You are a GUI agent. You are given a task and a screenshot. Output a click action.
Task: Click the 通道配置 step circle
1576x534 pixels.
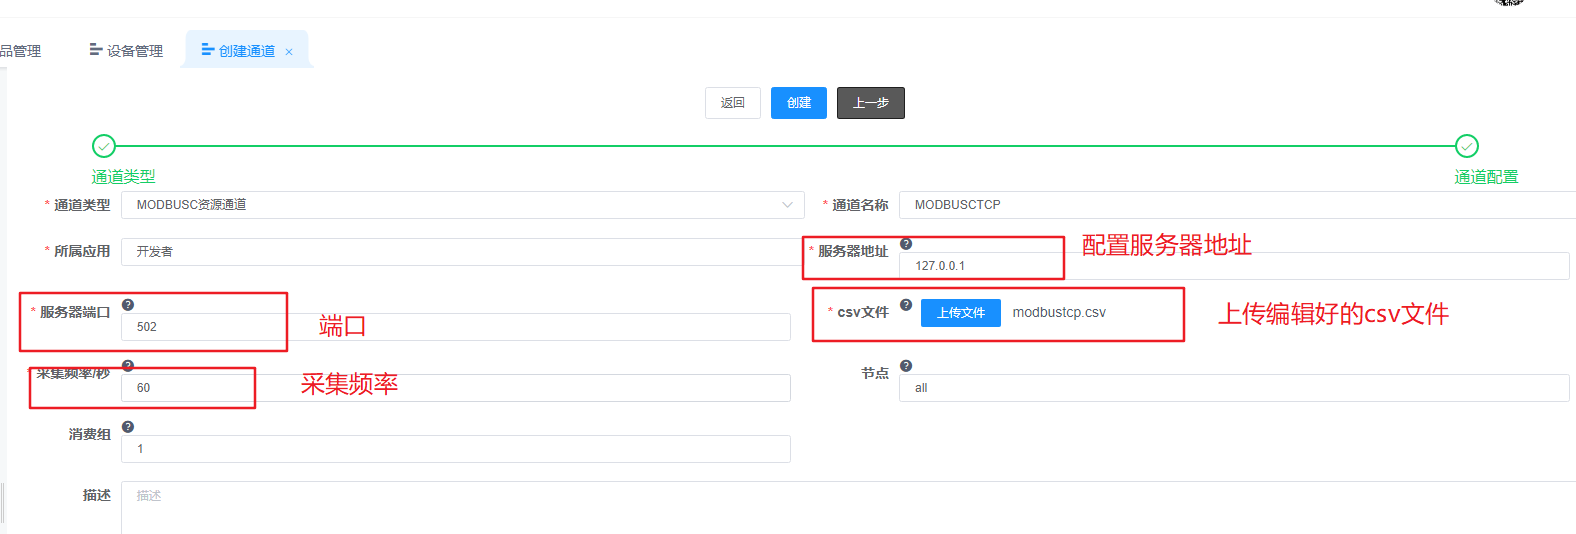tap(1467, 146)
